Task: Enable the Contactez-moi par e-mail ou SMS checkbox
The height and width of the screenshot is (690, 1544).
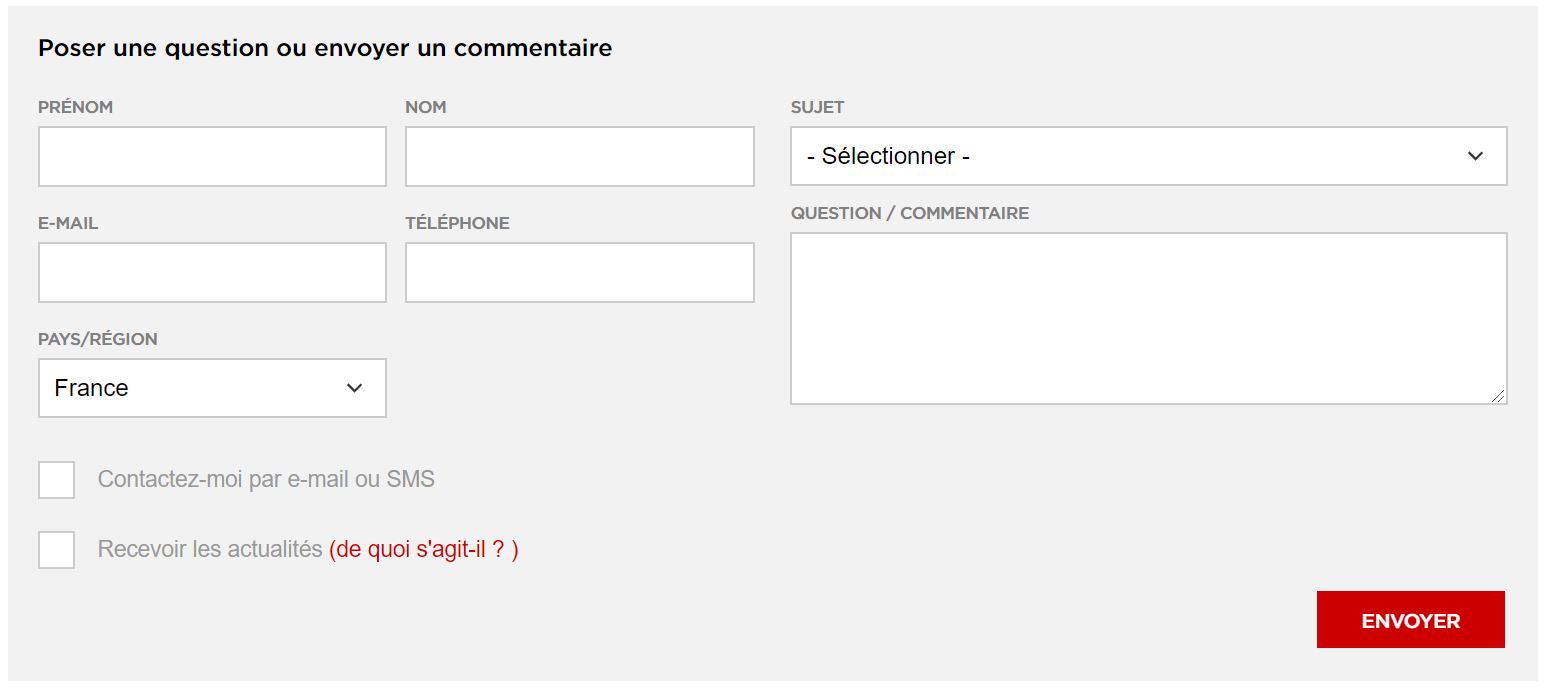Action: pyautogui.click(x=56, y=480)
